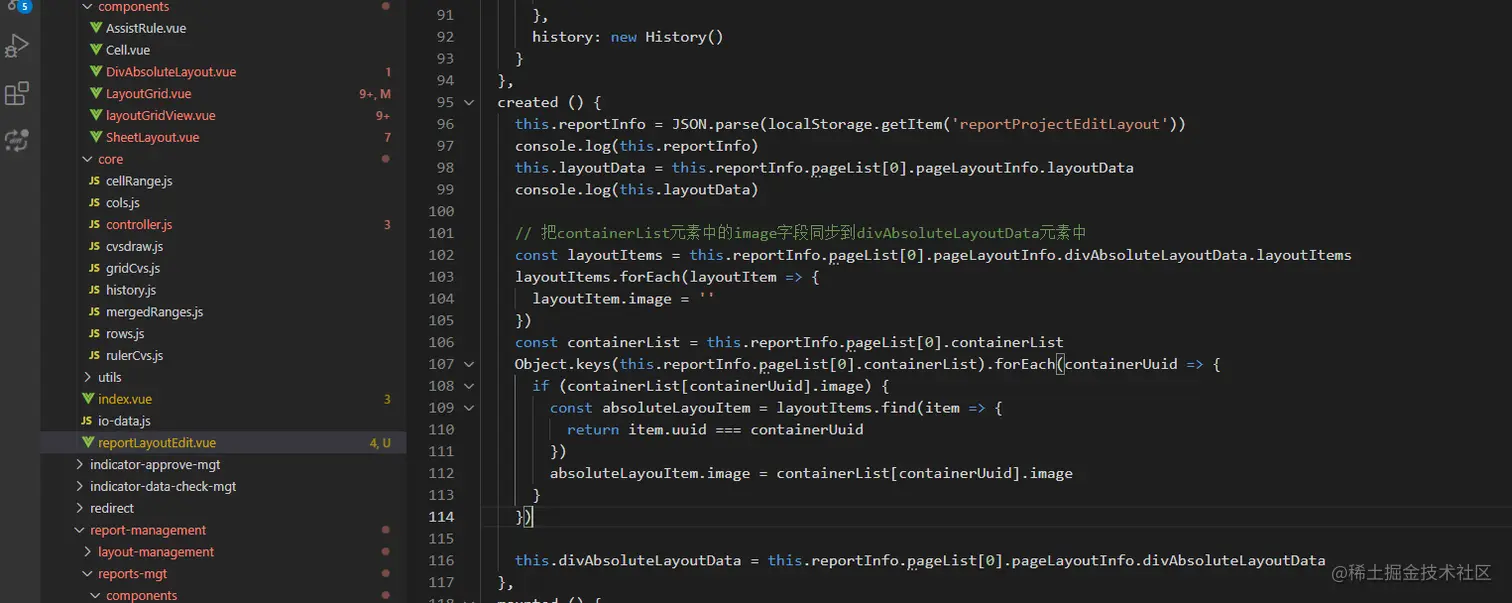The width and height of the screenshot is (1512, 603).
Task: Click the 'reportProjectEditLayout' string literal
Action: 1063,124
